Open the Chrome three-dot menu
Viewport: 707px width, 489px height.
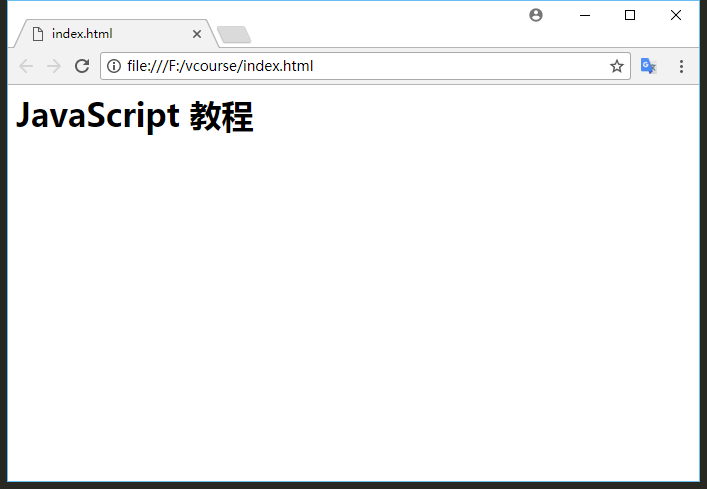(x=681, y=66)
